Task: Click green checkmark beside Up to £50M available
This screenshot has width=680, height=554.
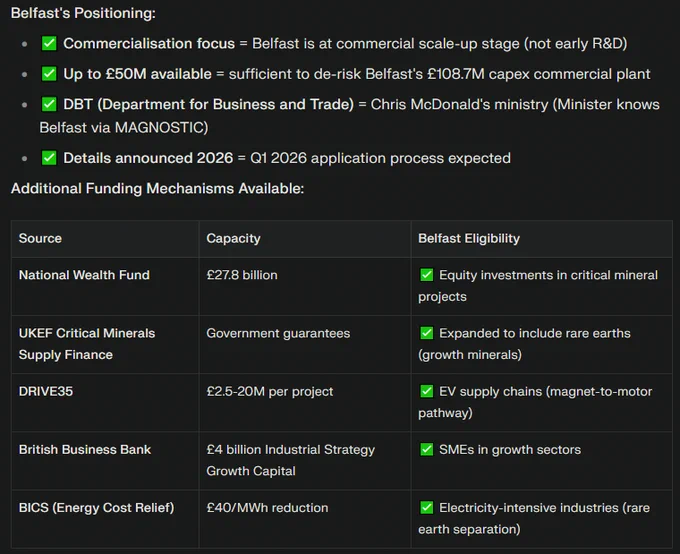Action: click(x=49, y=74)
